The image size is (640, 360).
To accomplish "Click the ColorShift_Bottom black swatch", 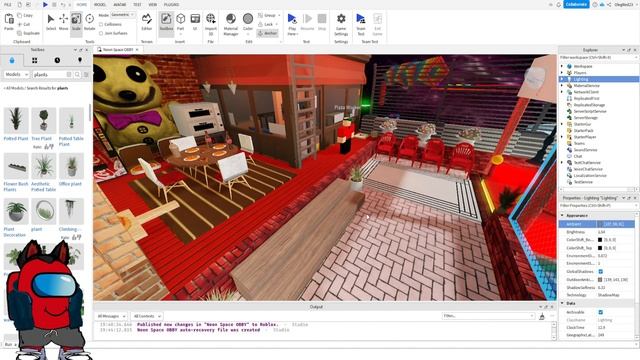I will 600,240.
